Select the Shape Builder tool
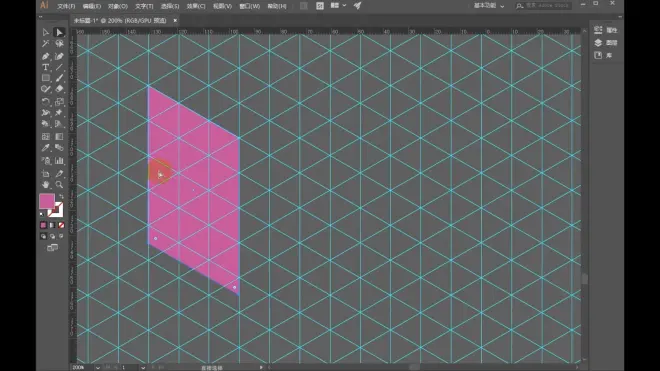Viewport: 660px width, 371px height. pos(45,124)
